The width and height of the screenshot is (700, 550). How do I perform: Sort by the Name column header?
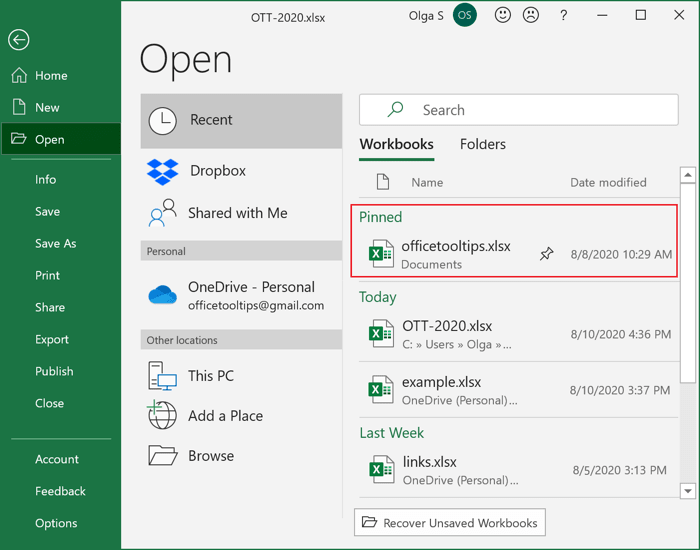click(x=427, y=183)
